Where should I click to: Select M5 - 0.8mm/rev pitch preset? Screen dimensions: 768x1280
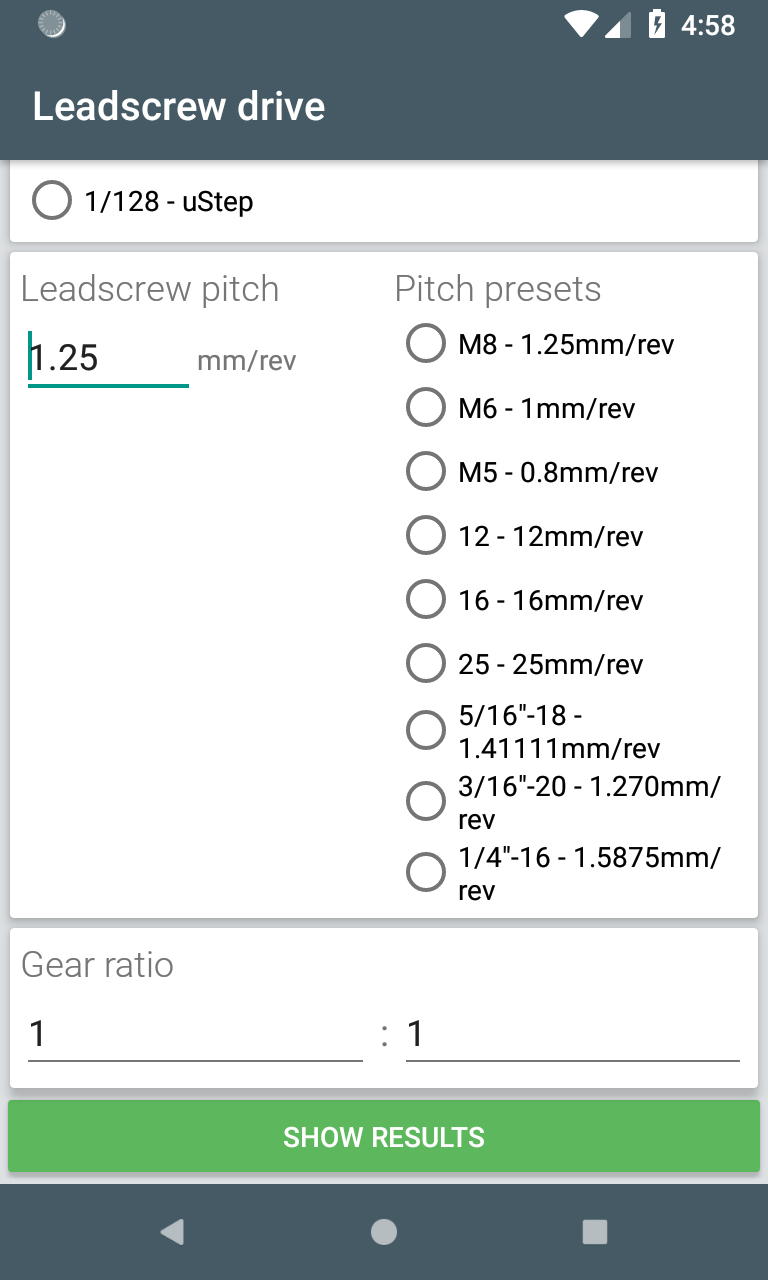532,472
